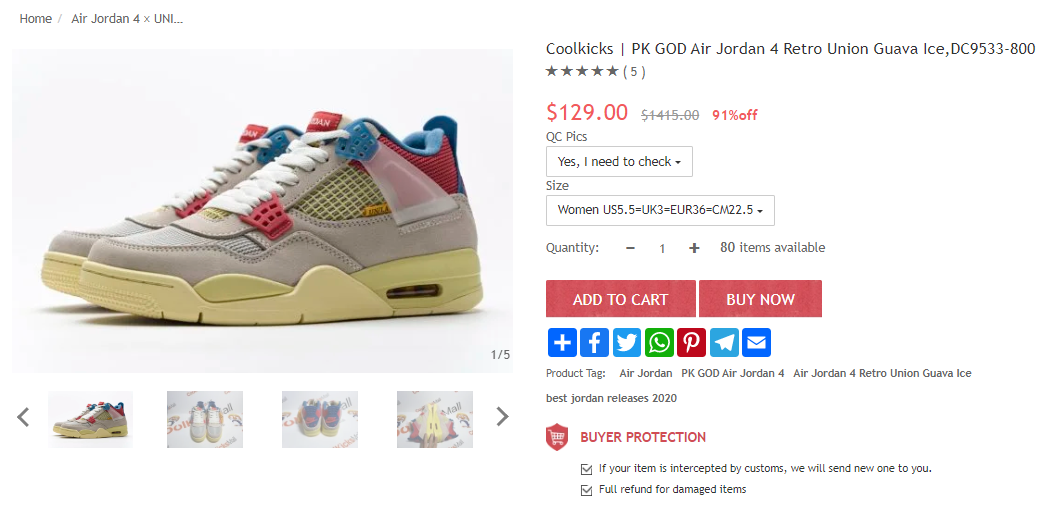Screen dimensions: 1060x511
Task: Increase quantity with plus button
Action: click(694, 248)
